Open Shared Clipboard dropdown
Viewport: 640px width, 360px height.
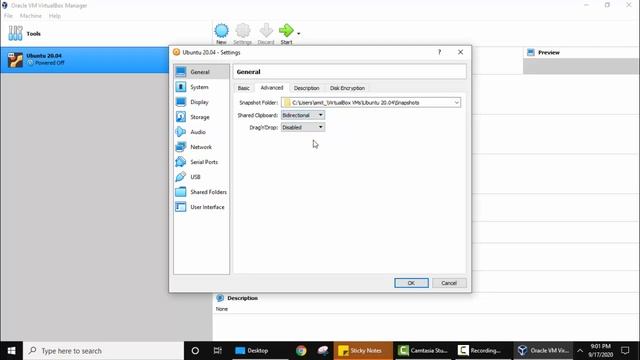303,115
